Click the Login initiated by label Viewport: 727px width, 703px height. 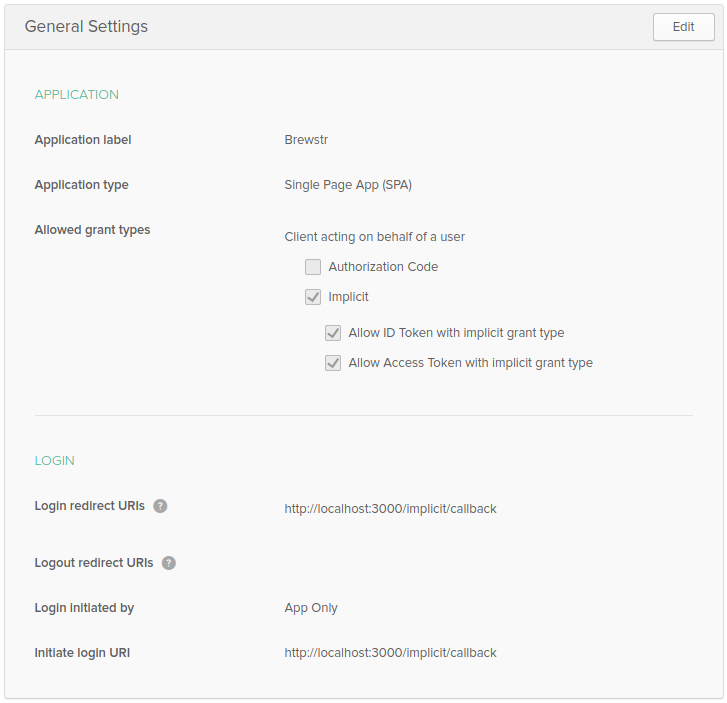point(84,608)
